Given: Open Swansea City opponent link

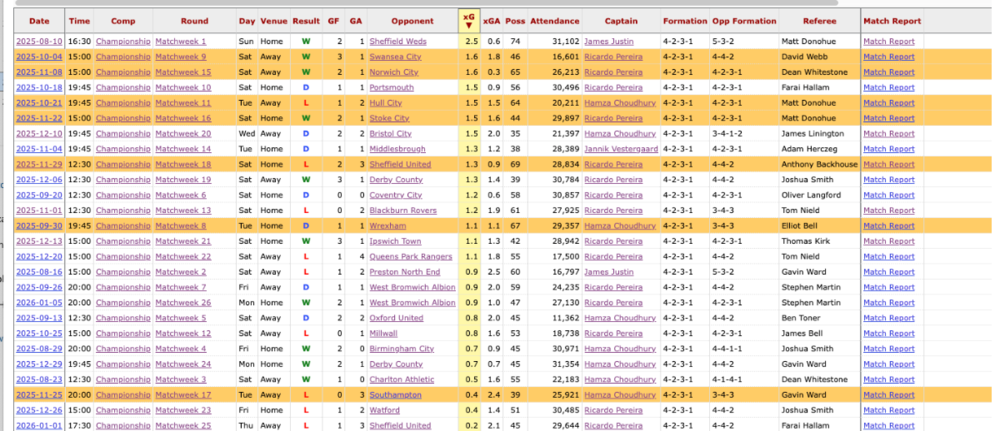Looking at the screenshot, I should pyautogui.click(x=395, y=57).
